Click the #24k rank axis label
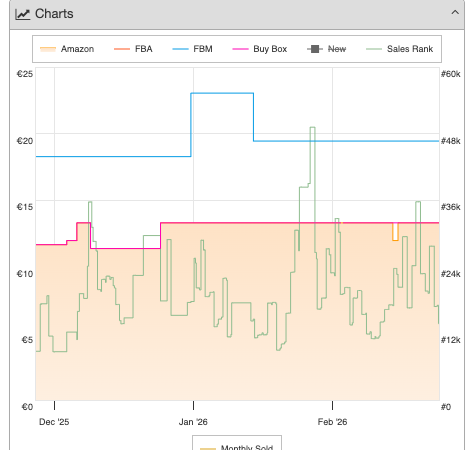The height and width of the screenshot is (450, 474). 451,274
